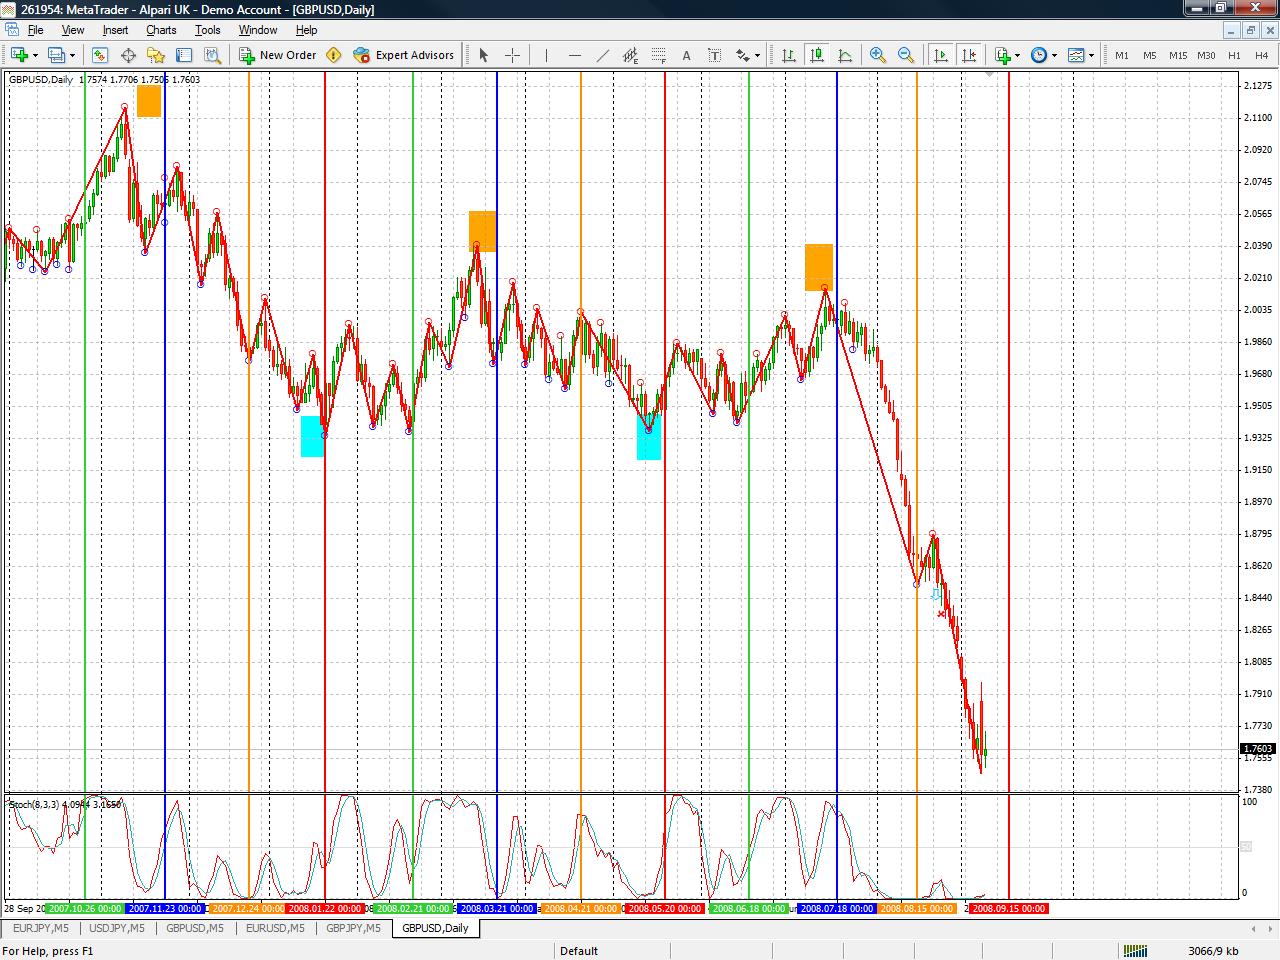The height and width of the screenshot is (960, 1280).
Task: Open the Strategy Tester icon
Action: (212, 55)
